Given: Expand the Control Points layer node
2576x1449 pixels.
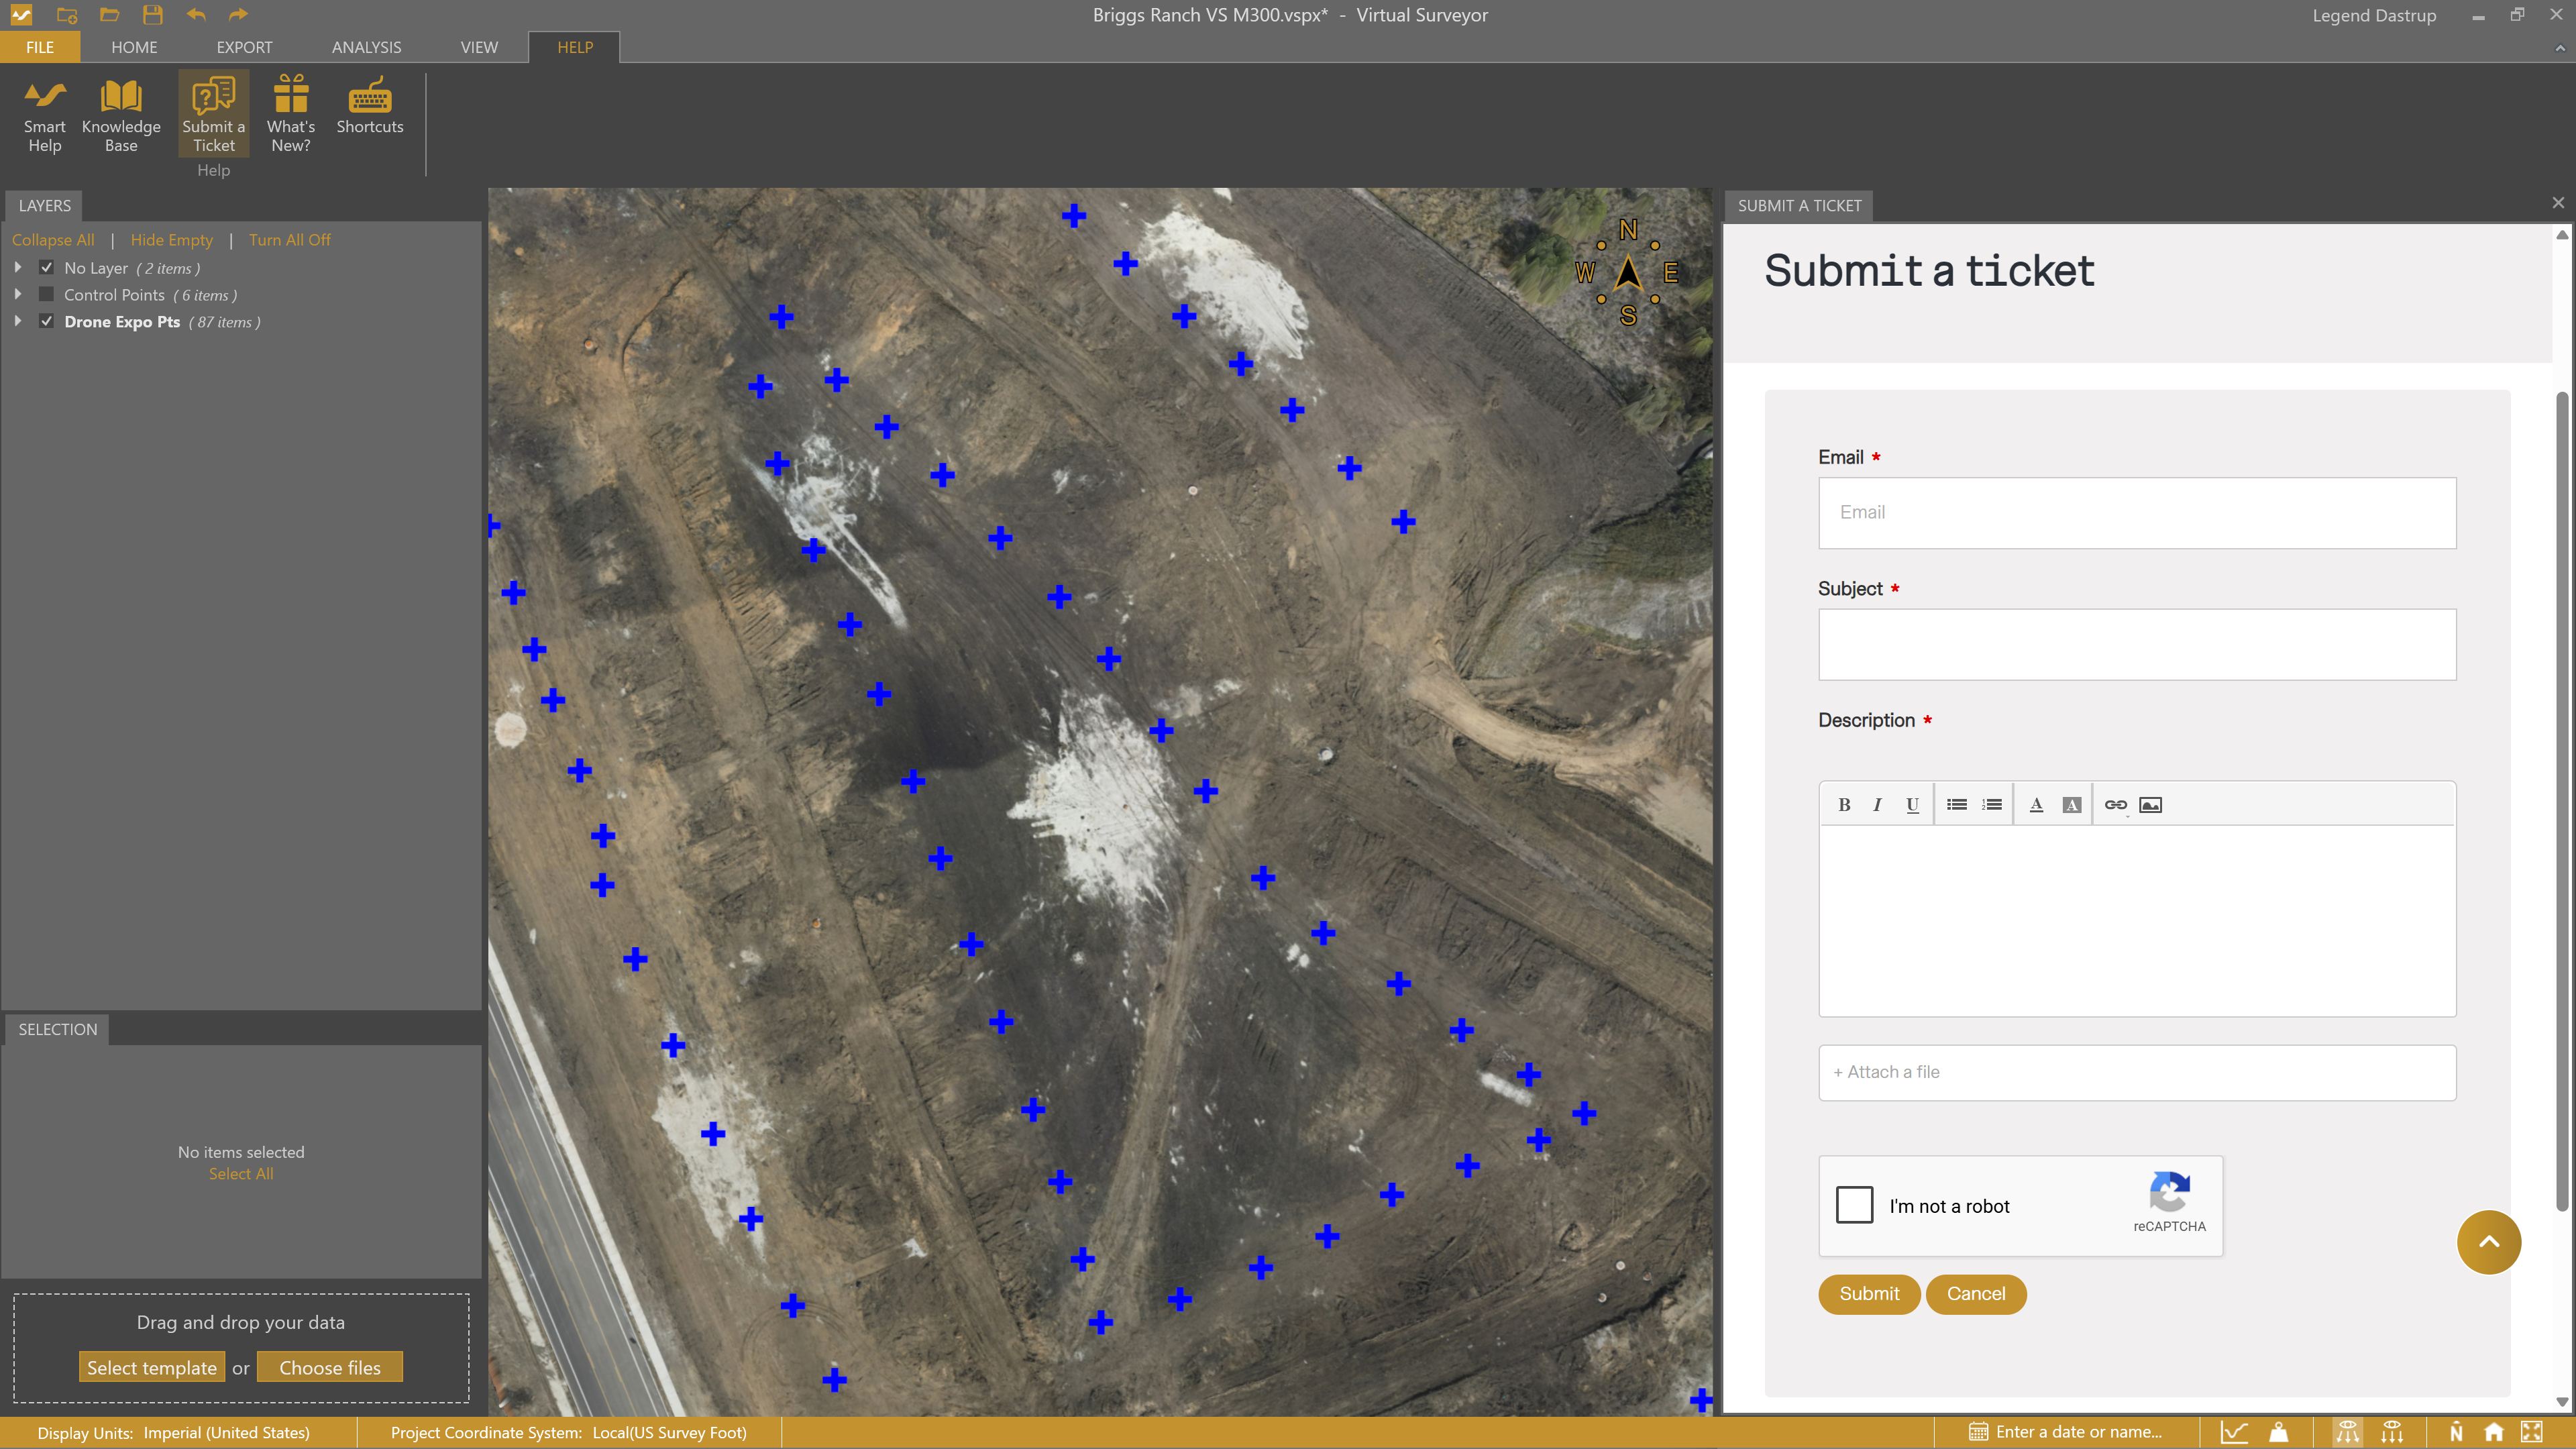Looking at the screenshot, I should 18,294.
